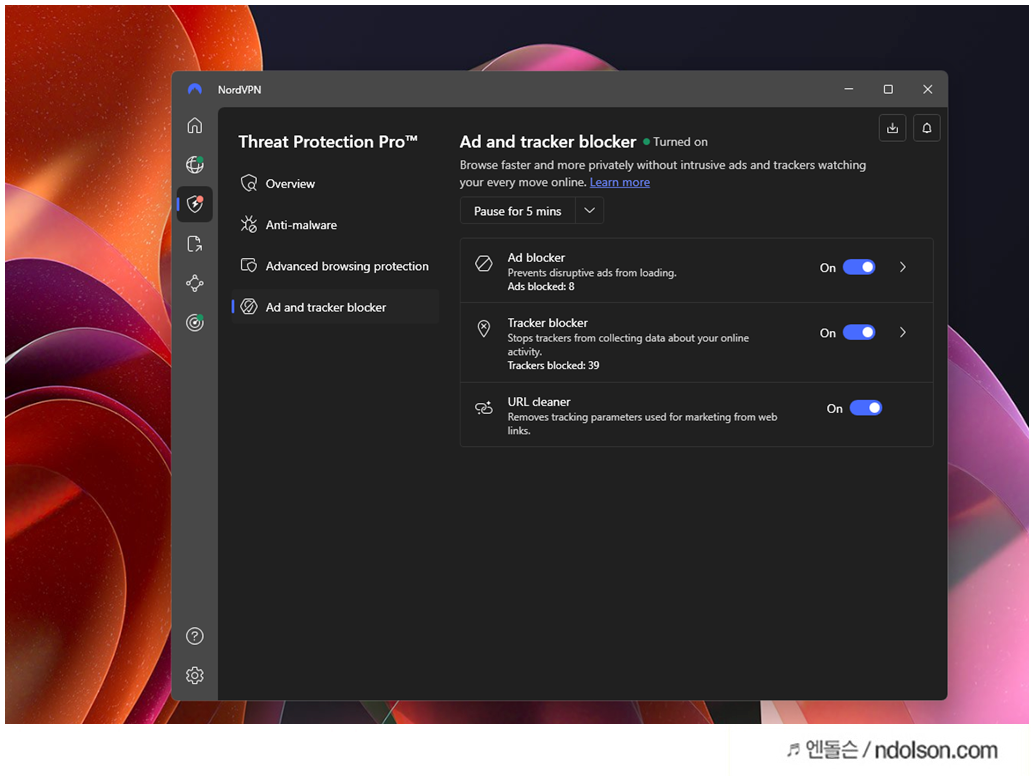
Task: Toggle the Ad blocker switch off
Action: (859, 267)
